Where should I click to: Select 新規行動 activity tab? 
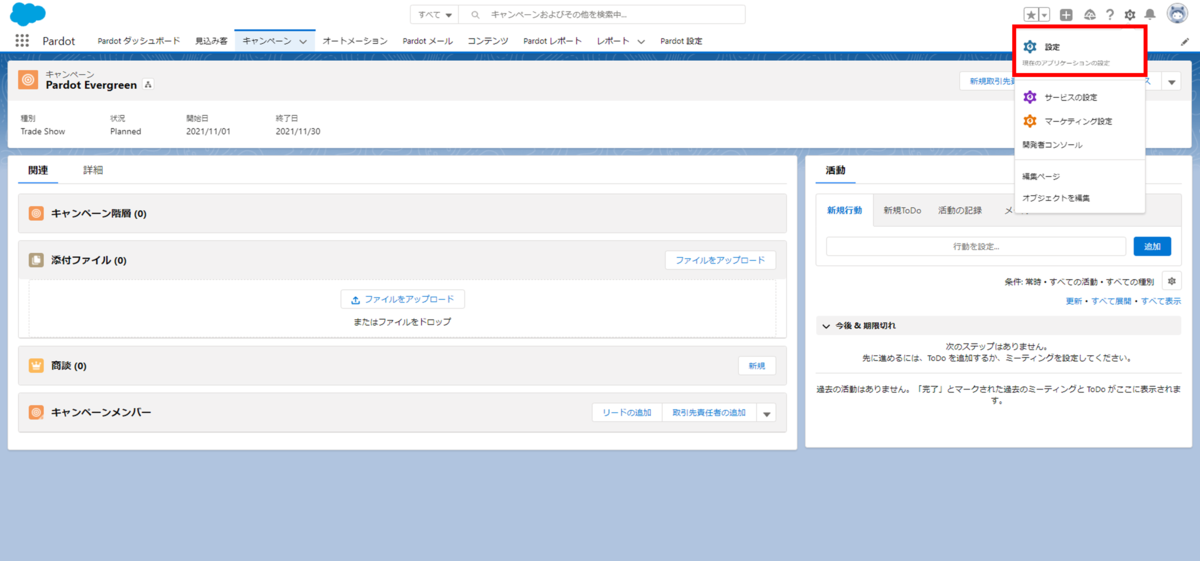click(x=845, y=210)
